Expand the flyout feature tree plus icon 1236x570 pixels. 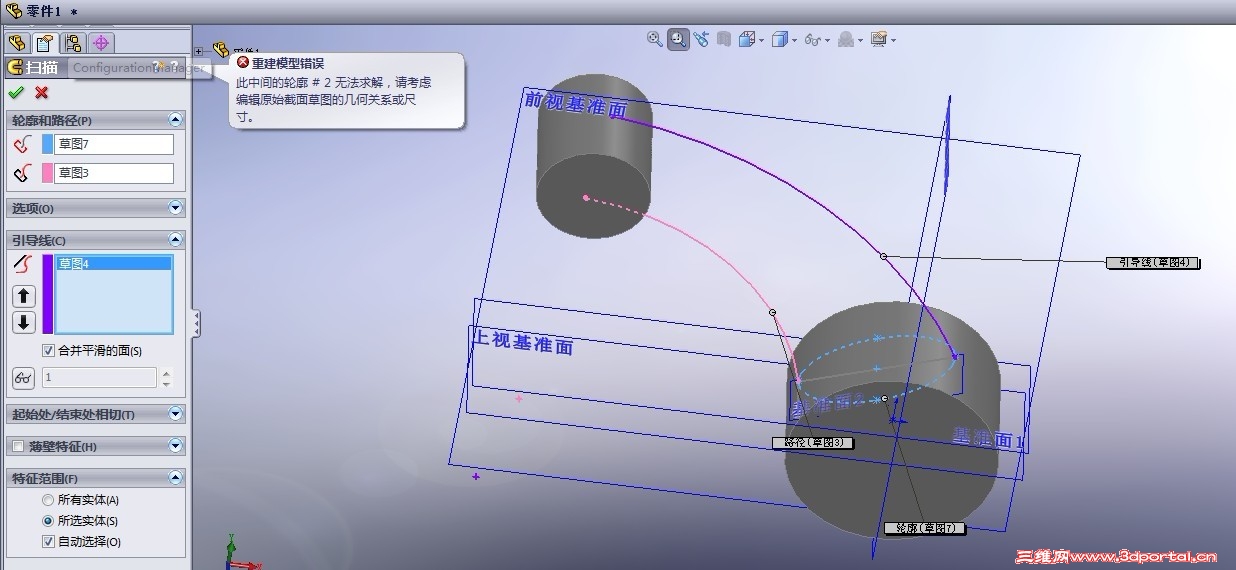[199, 51]
